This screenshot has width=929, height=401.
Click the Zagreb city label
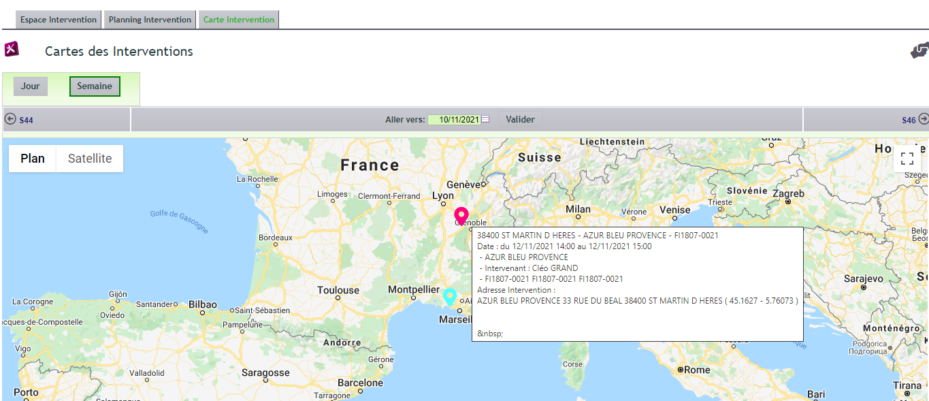(x=788, y=193)
